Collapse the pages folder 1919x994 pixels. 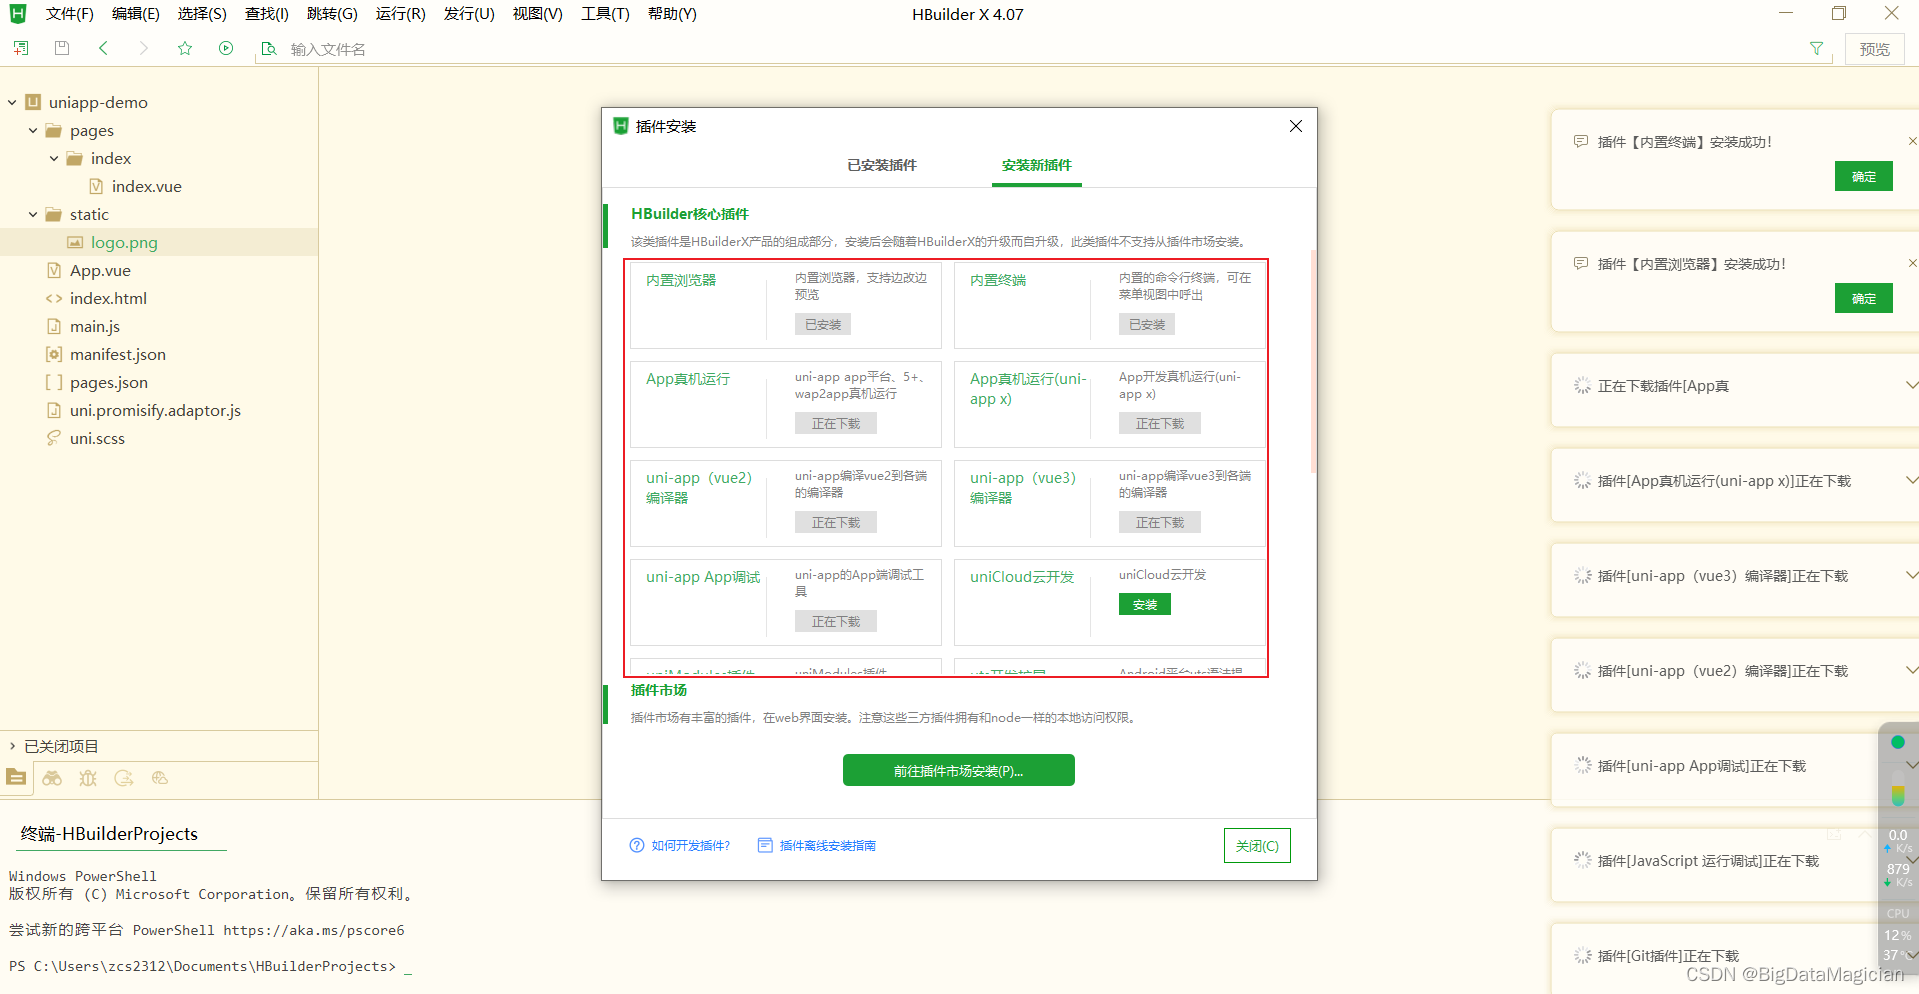(33, 130)
